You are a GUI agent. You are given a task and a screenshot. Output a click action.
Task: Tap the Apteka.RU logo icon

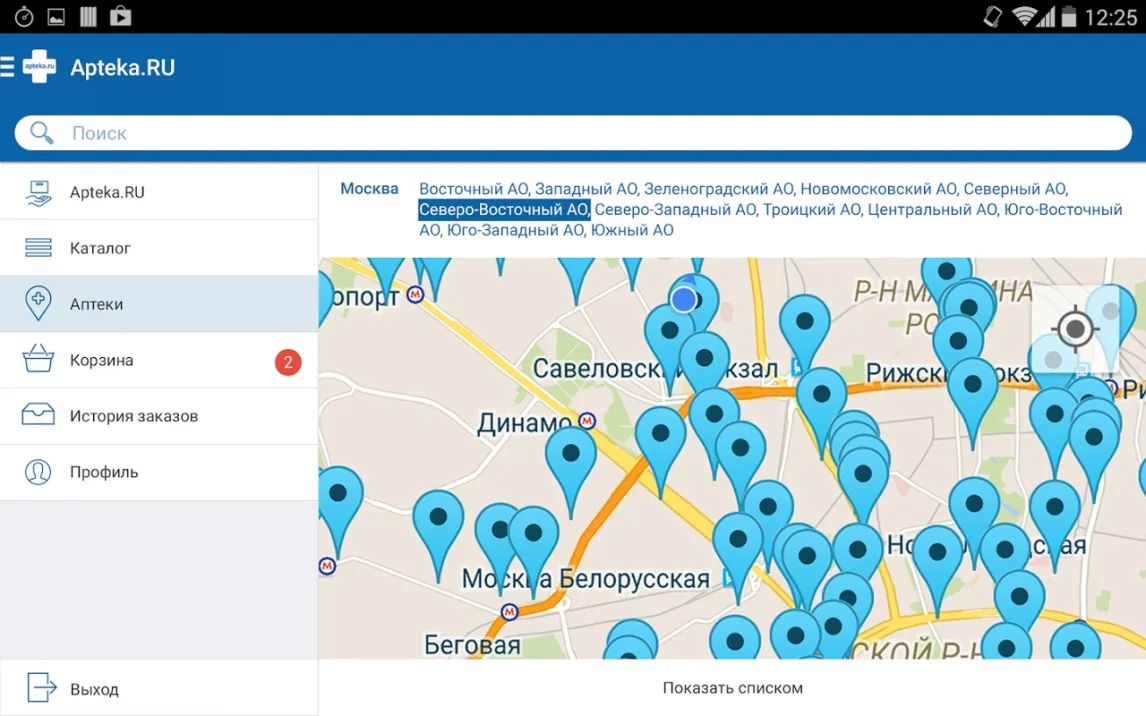click(39, 67)
